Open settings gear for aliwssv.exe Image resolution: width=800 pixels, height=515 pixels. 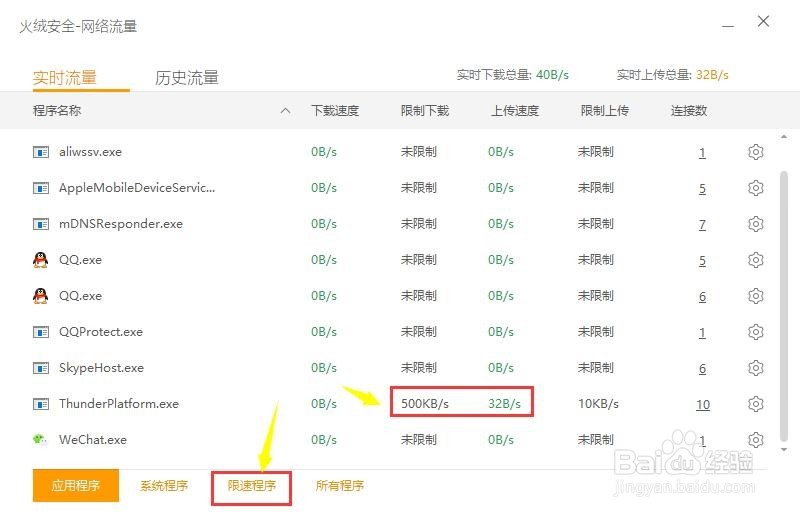[x=756, y=152]
